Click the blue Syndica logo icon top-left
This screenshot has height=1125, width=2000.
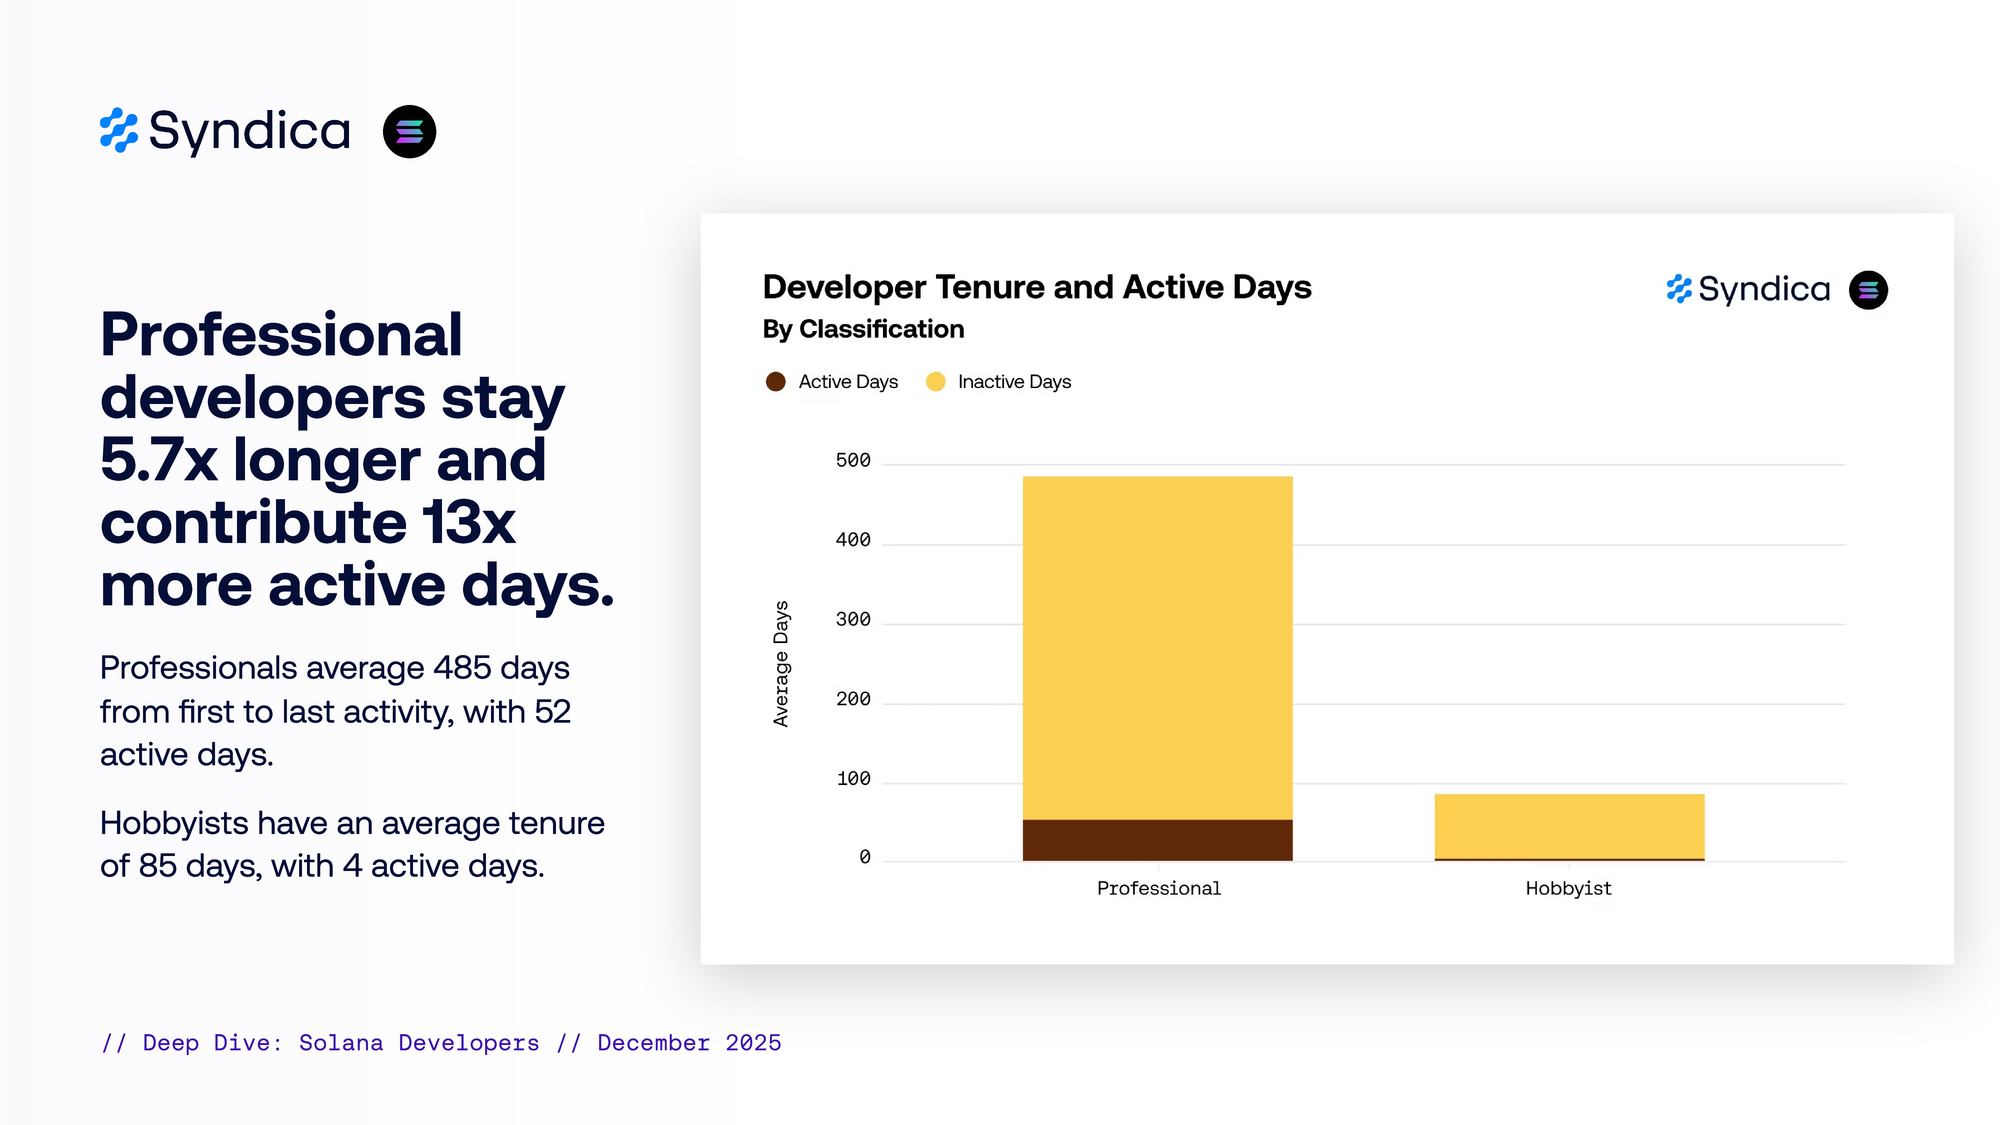[x=118, y=131]
